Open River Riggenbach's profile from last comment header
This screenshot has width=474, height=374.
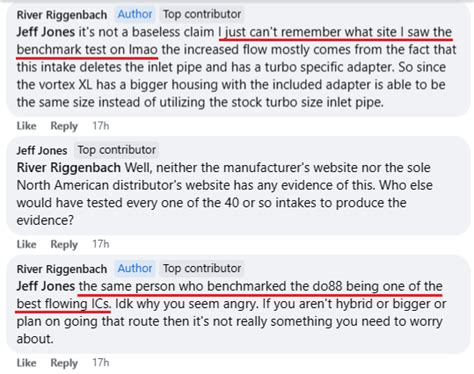tap(62, 269)
